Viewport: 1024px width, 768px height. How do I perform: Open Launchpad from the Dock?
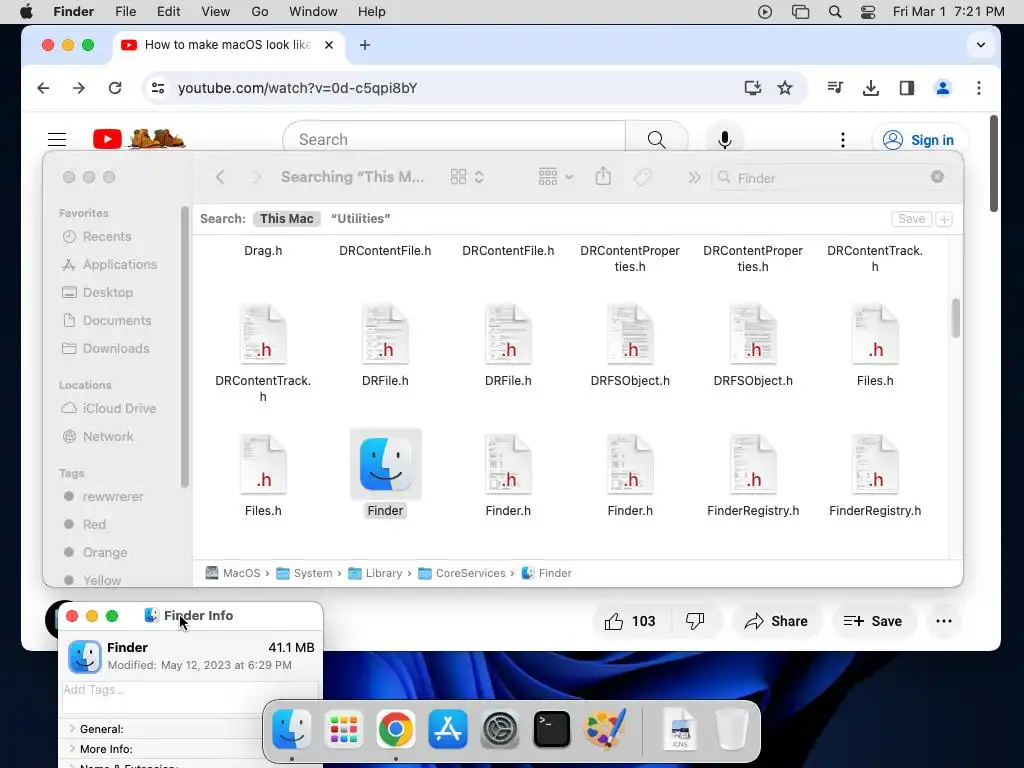(x=344, y=729)
